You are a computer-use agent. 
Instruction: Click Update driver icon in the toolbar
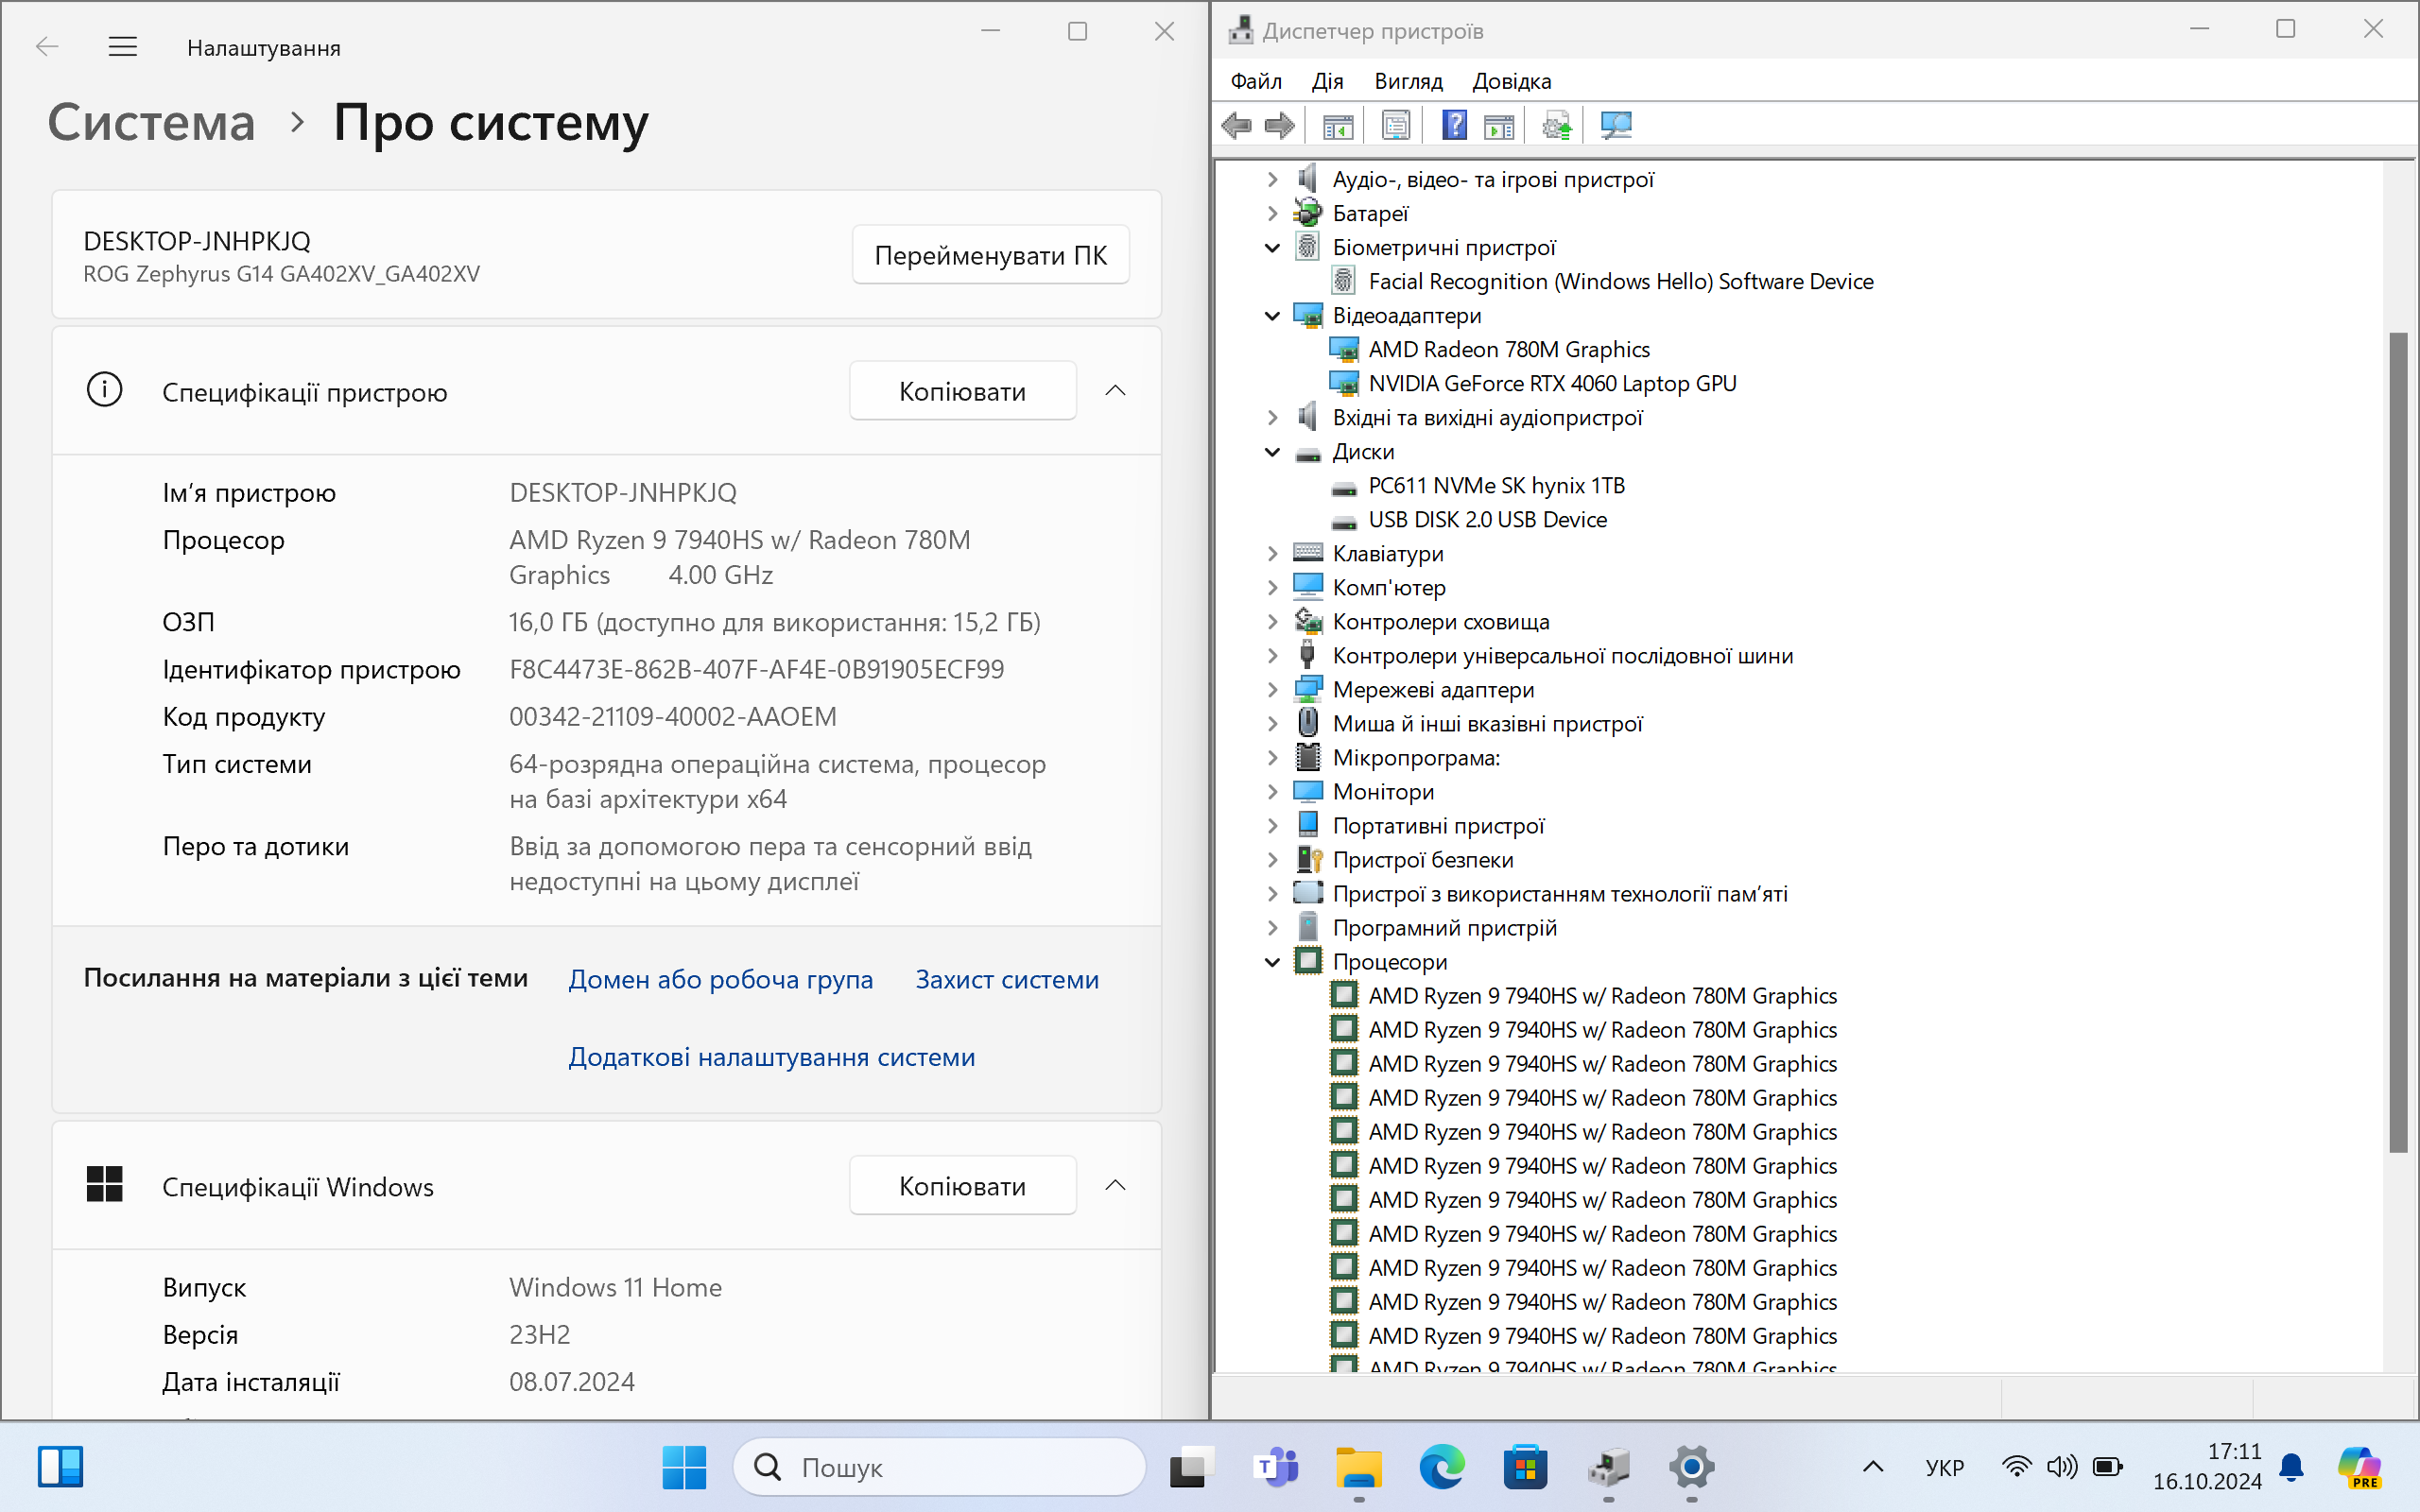1557,126
